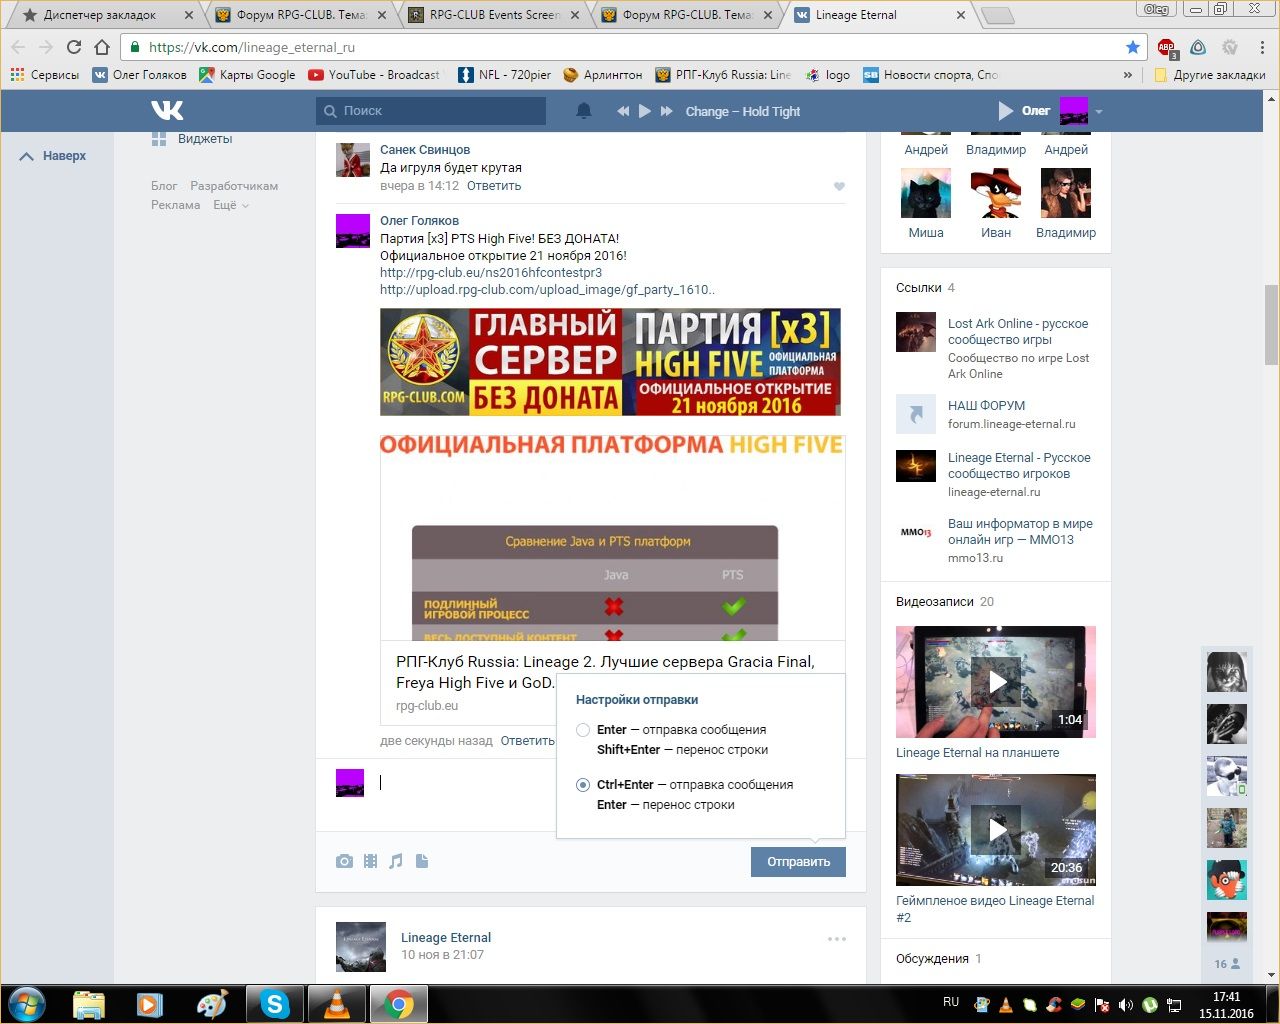Skip to previous track in header player
This screenshot has height=1024, width=1280.
(x=623, y=111)
